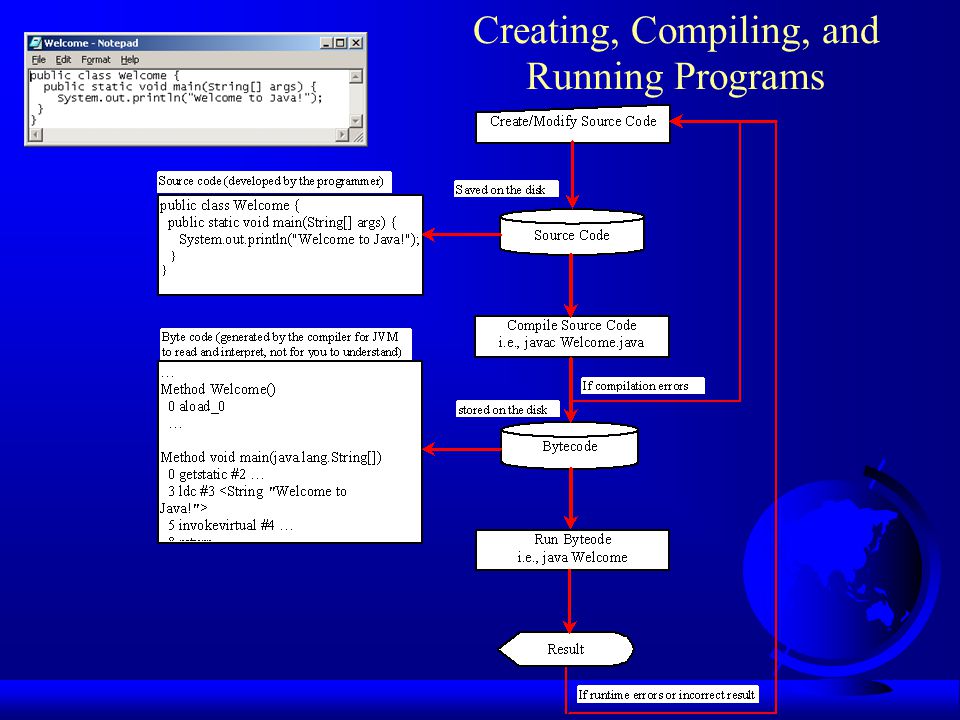Open the Format menu in Notepad
The height and width of the screenshot is (720, 960).
(x=96, y=59)
